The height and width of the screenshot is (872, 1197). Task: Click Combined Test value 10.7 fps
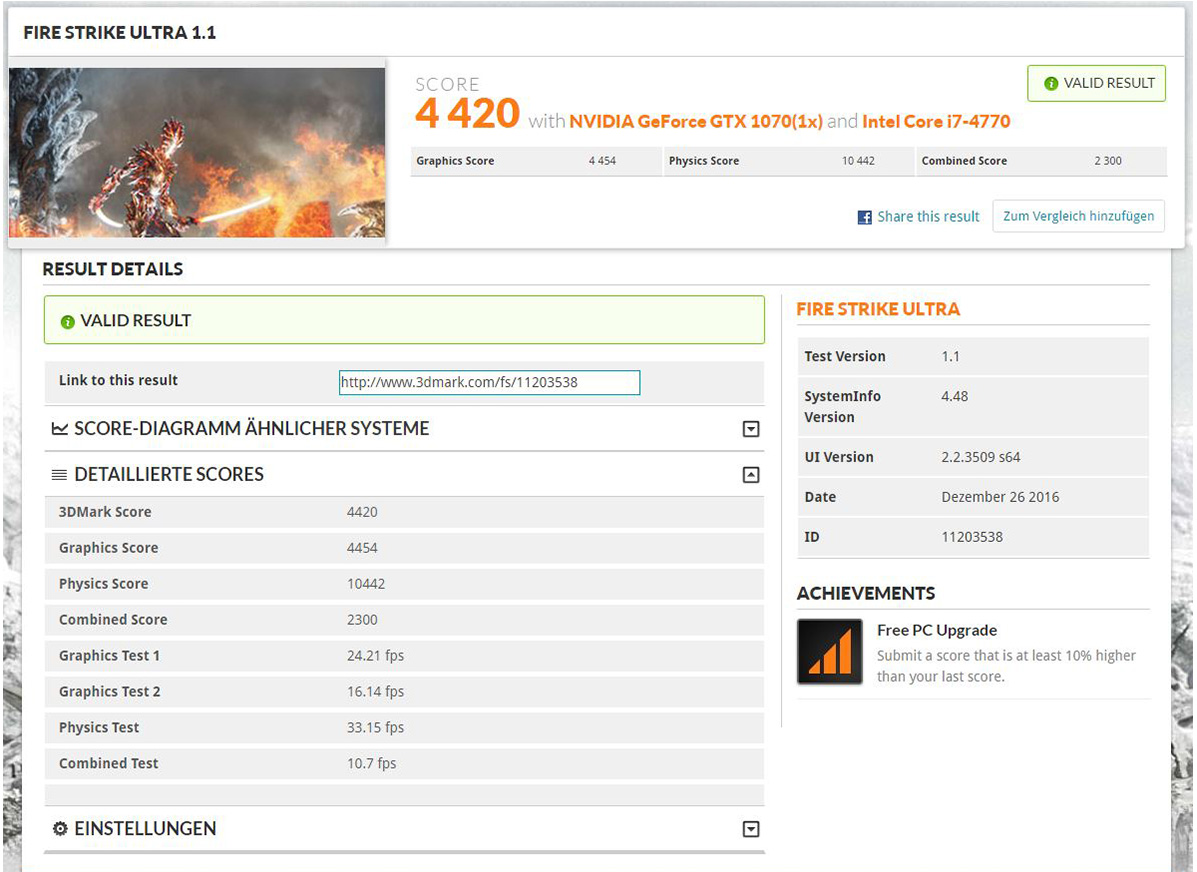pyautogui.click(x=372, y=764)
